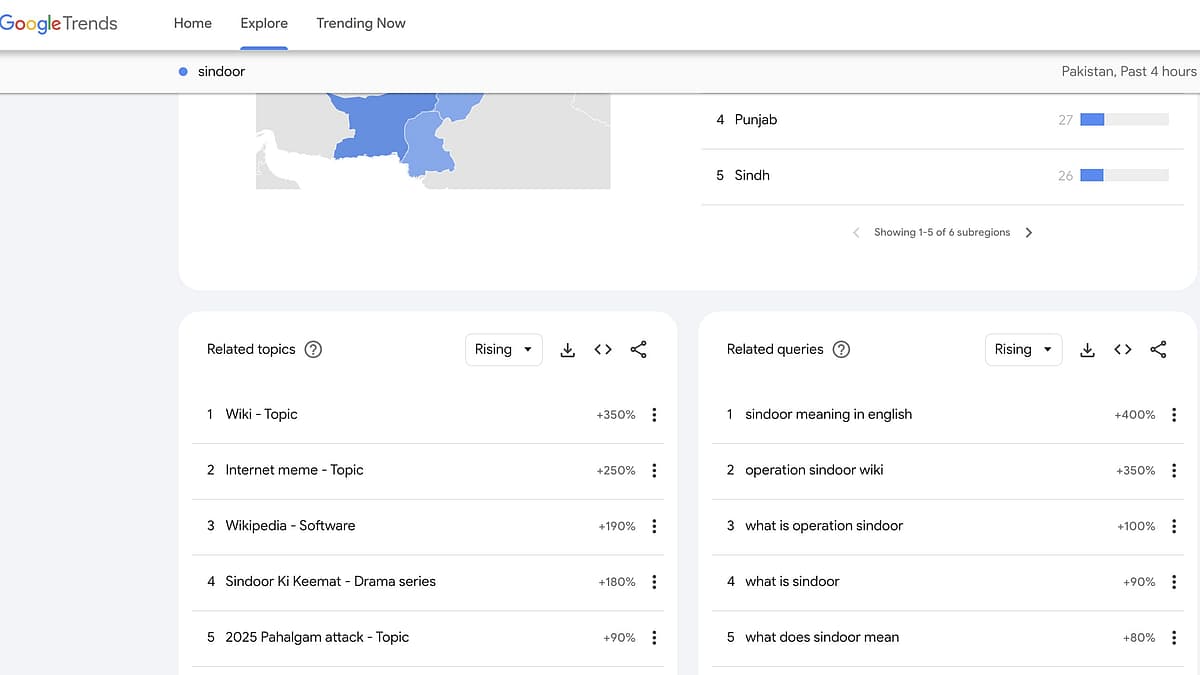The image size is (1200, 675).
Task: Expand Rising dropdown in Related queries
Action: click(1023, 349)
